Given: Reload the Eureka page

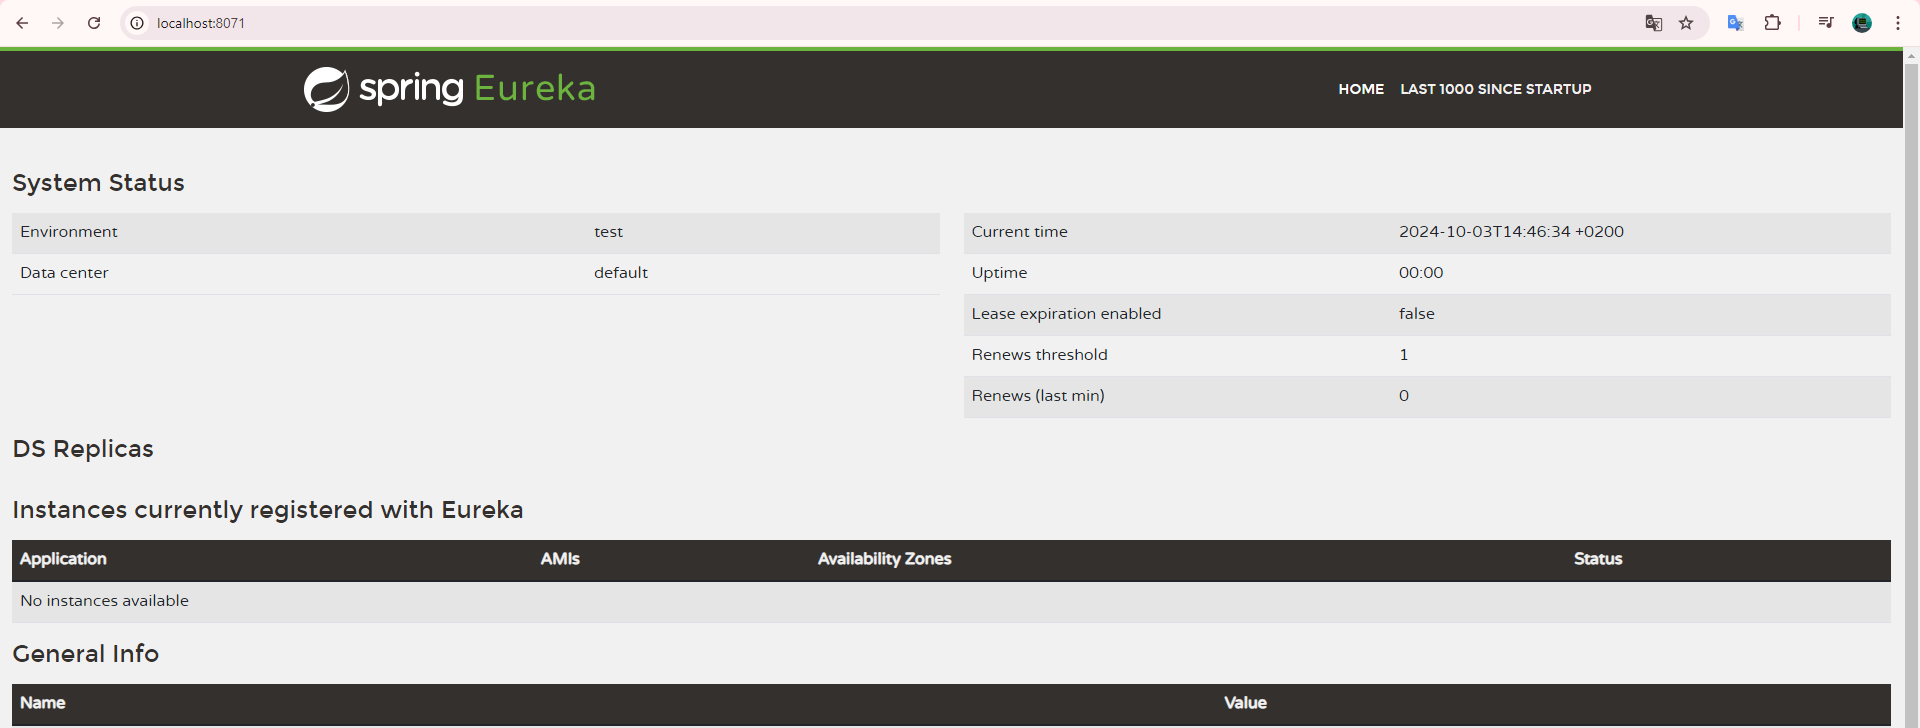Looking at the screenshot, I should click(94, 23).
